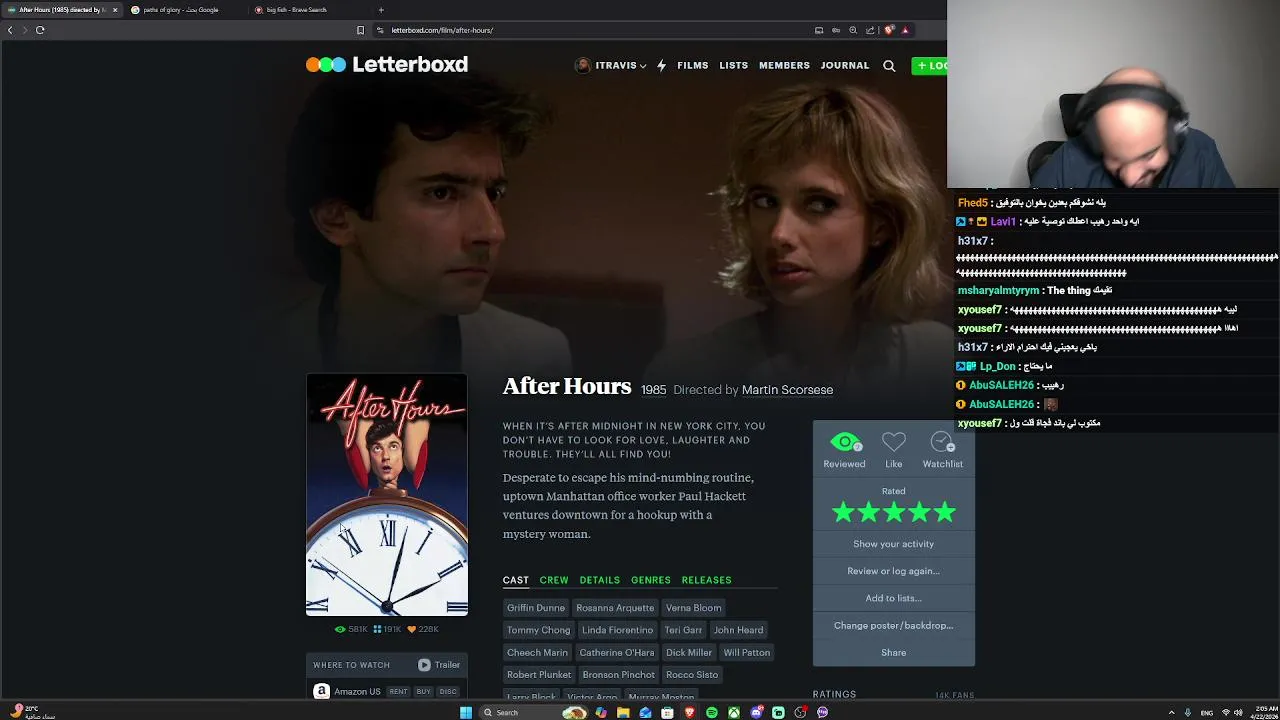Open cast member Dick Miller
The width and height of the screenshot is (1280, 720).
coord(688,653)
